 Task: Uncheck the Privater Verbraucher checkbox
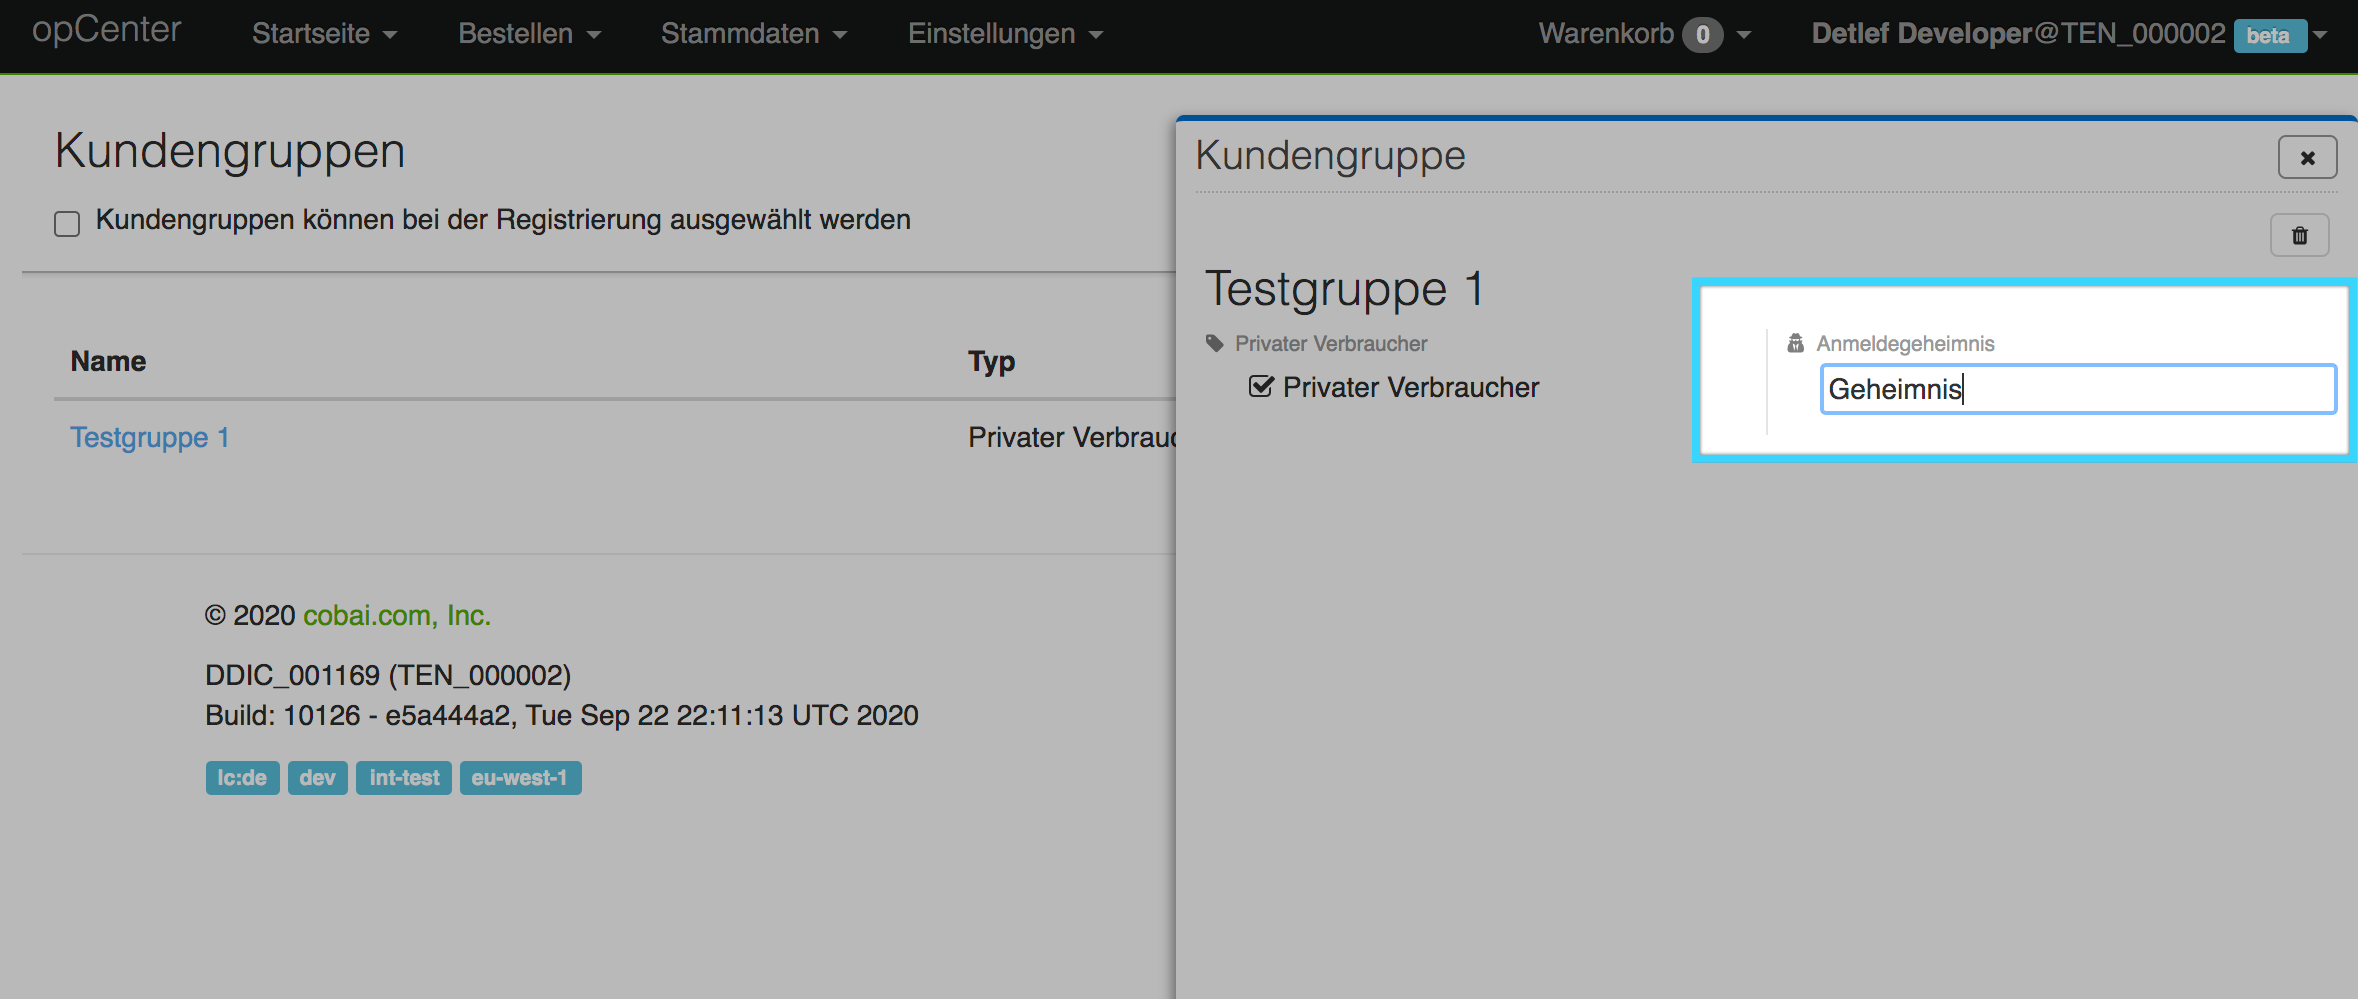1261,387
